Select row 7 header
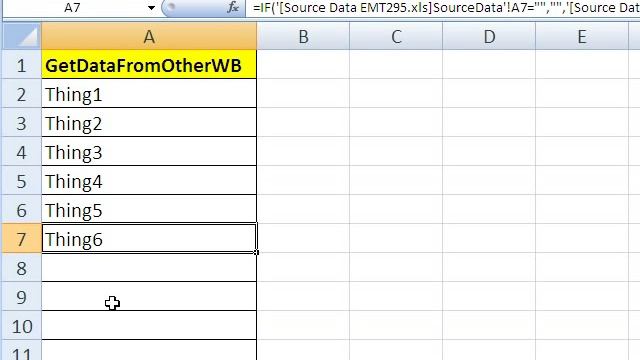Viewport: 640px width, 360px height. coord(22,239)
